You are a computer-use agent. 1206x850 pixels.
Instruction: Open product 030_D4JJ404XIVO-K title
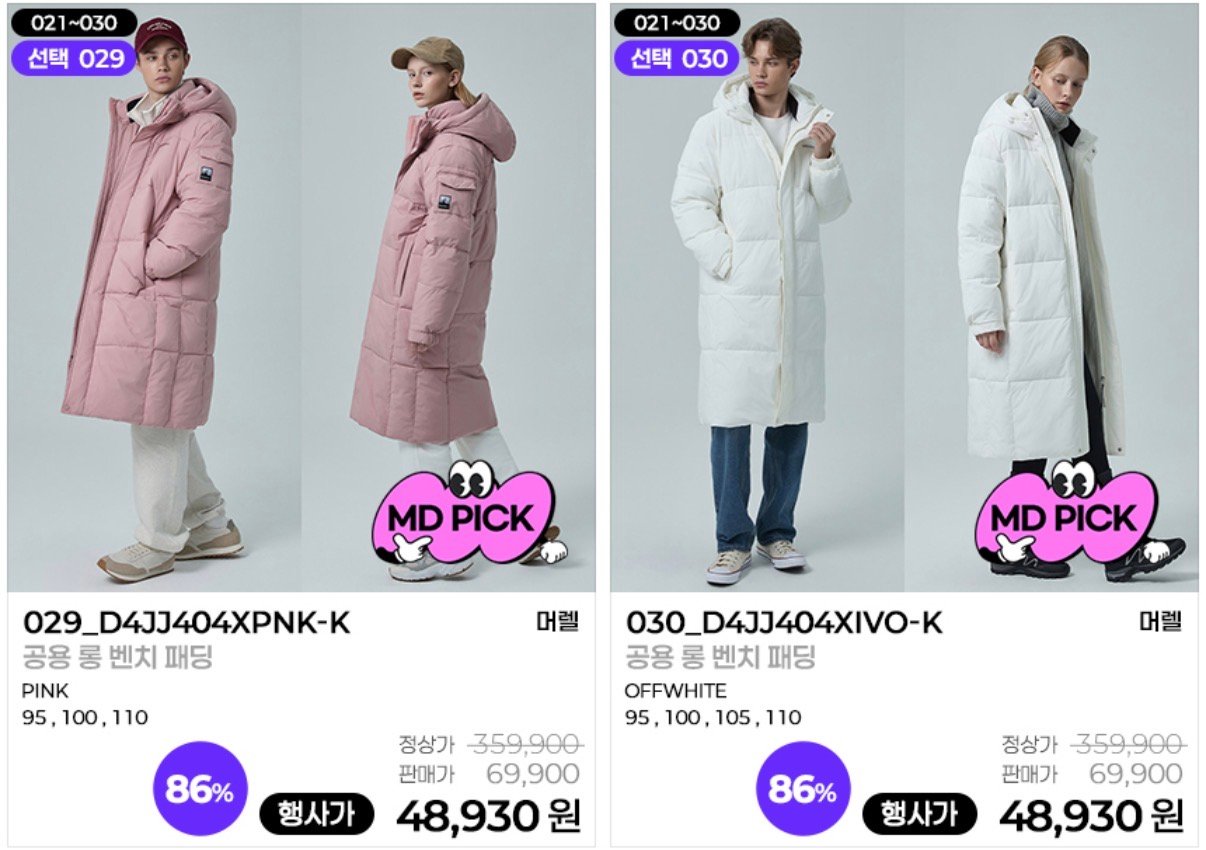tap(784, 623)
